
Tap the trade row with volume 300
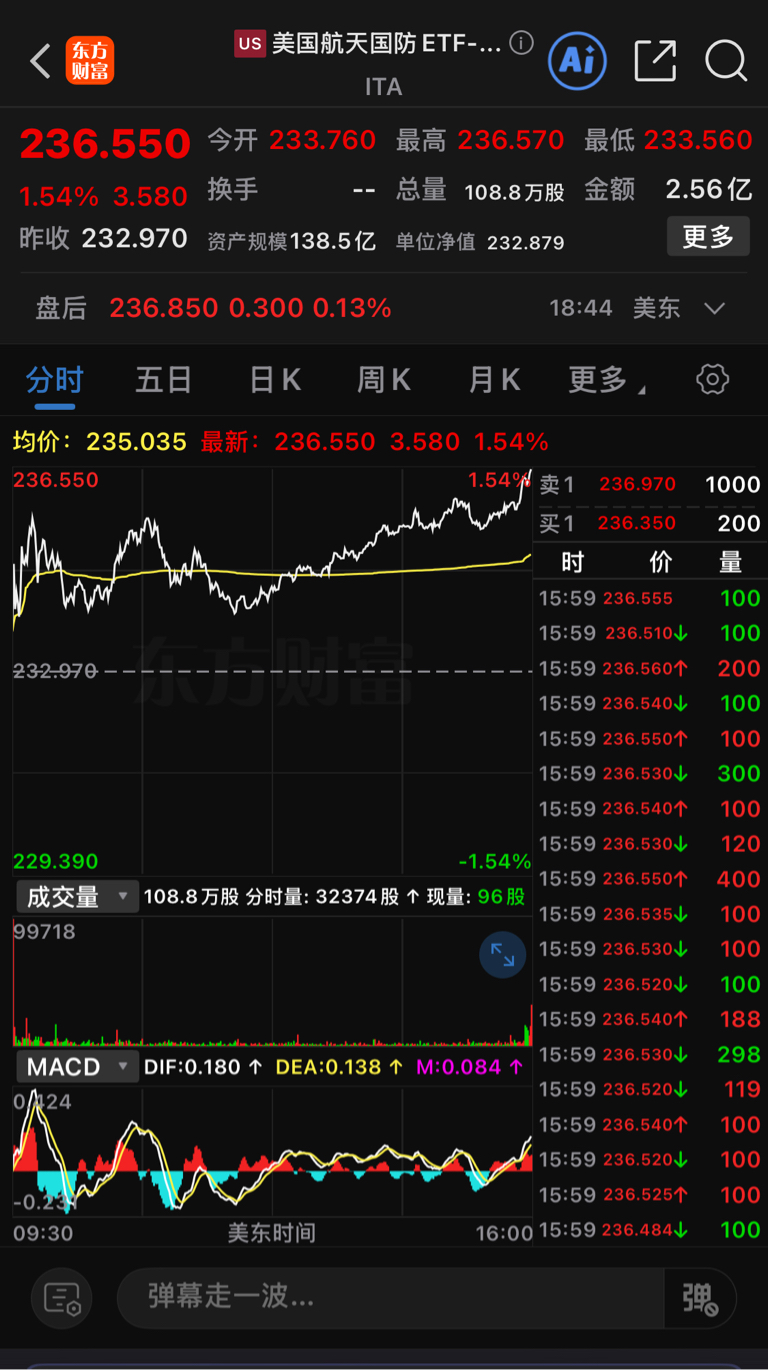(650, 774)
